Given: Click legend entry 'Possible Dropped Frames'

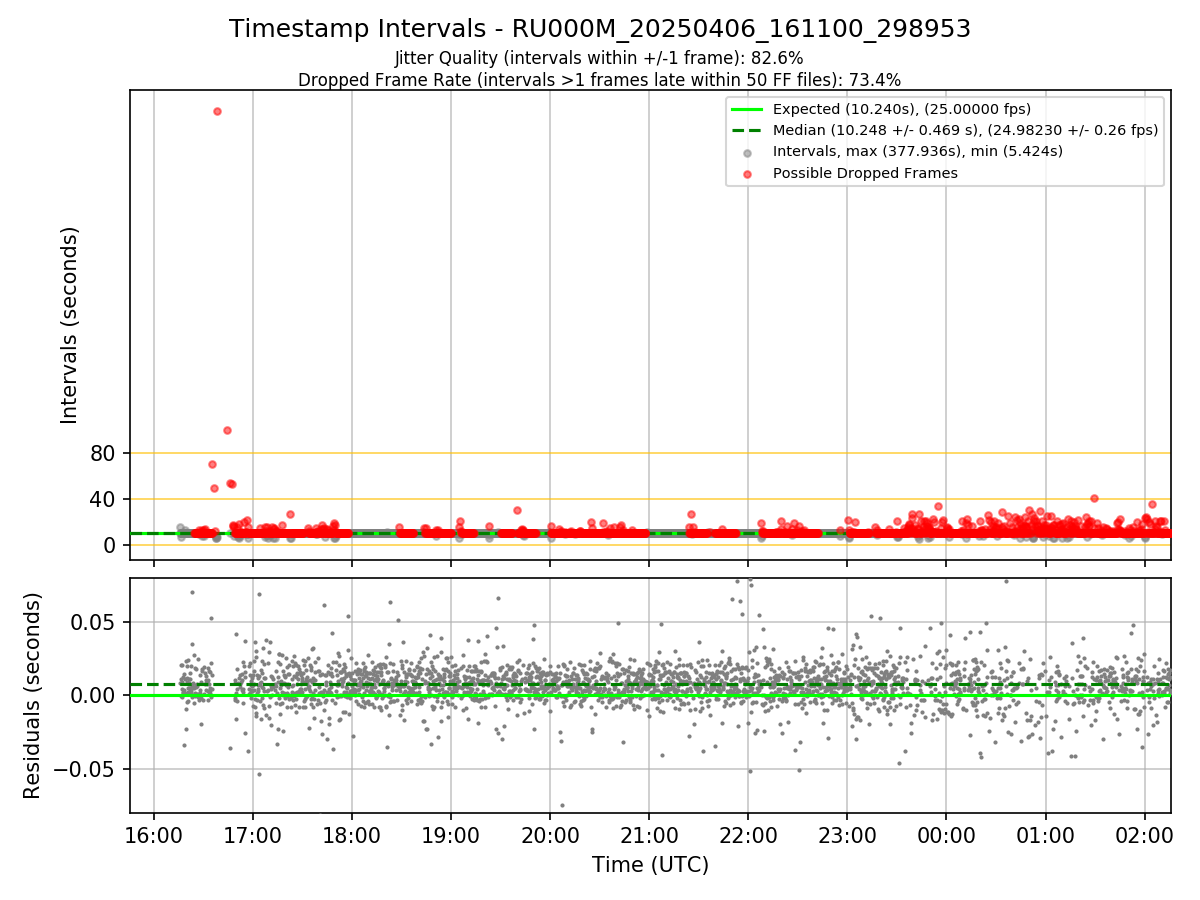Looking at the screenshot, I should [865, 173].
